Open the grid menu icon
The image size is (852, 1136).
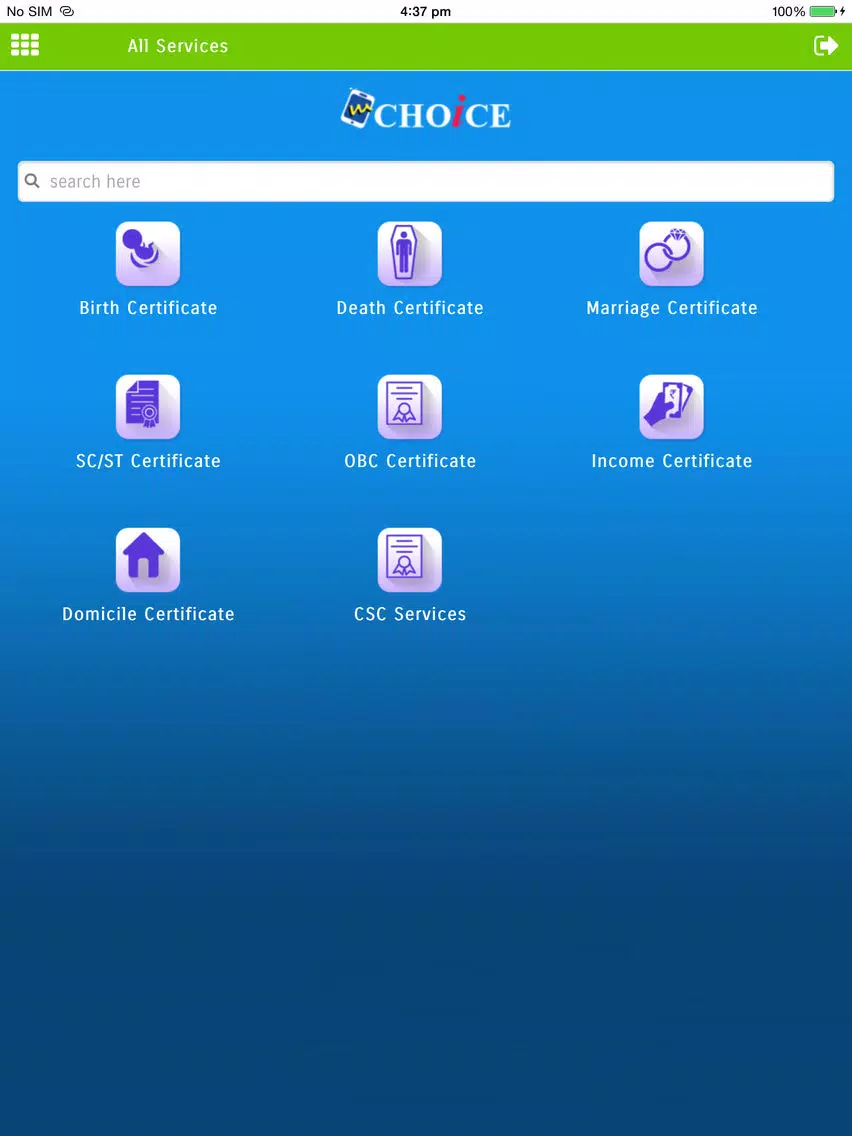[25, 45]
